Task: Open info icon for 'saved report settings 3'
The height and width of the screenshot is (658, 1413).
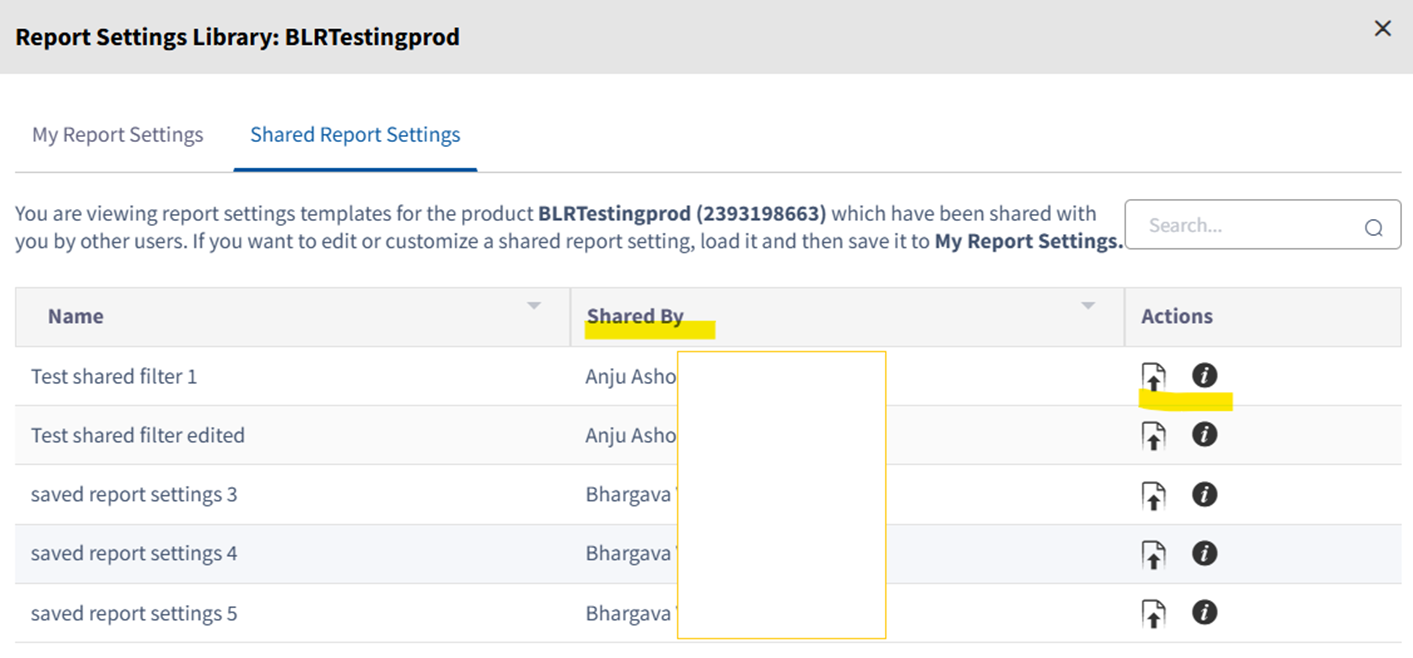Action: coord(1205,494)
